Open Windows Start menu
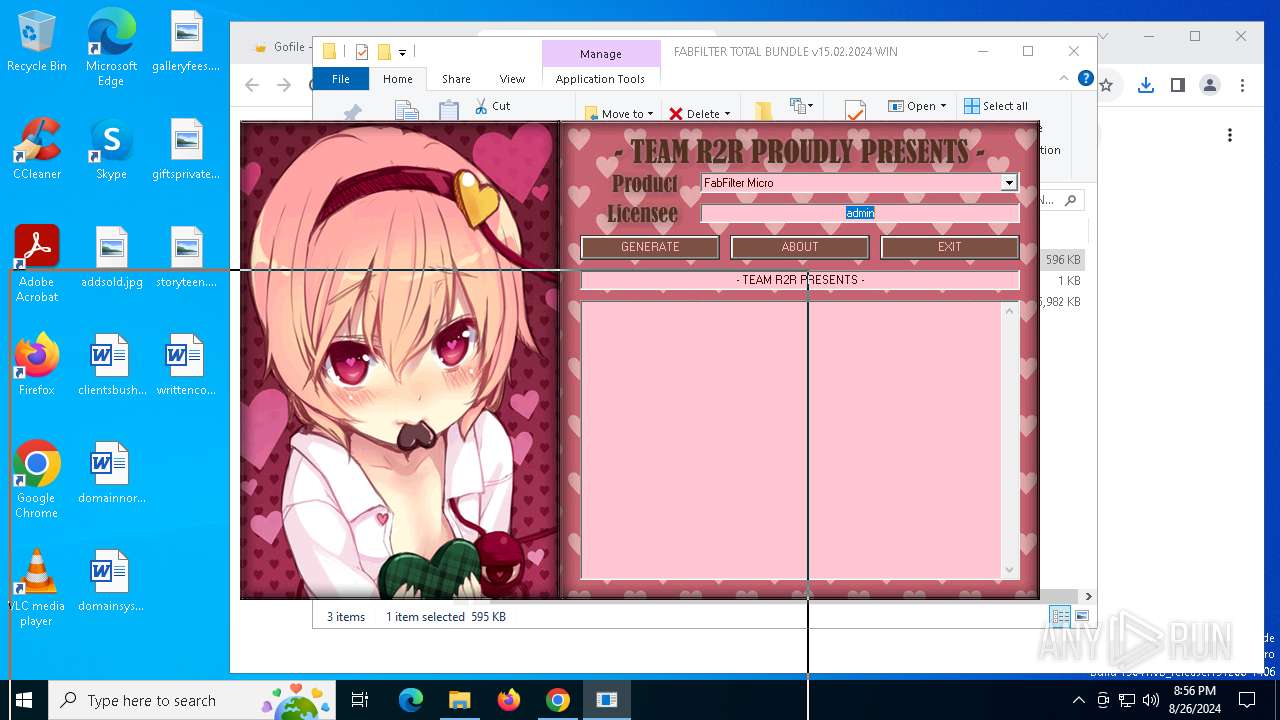This screenshot has height=720, width=1280. [24, 700]
